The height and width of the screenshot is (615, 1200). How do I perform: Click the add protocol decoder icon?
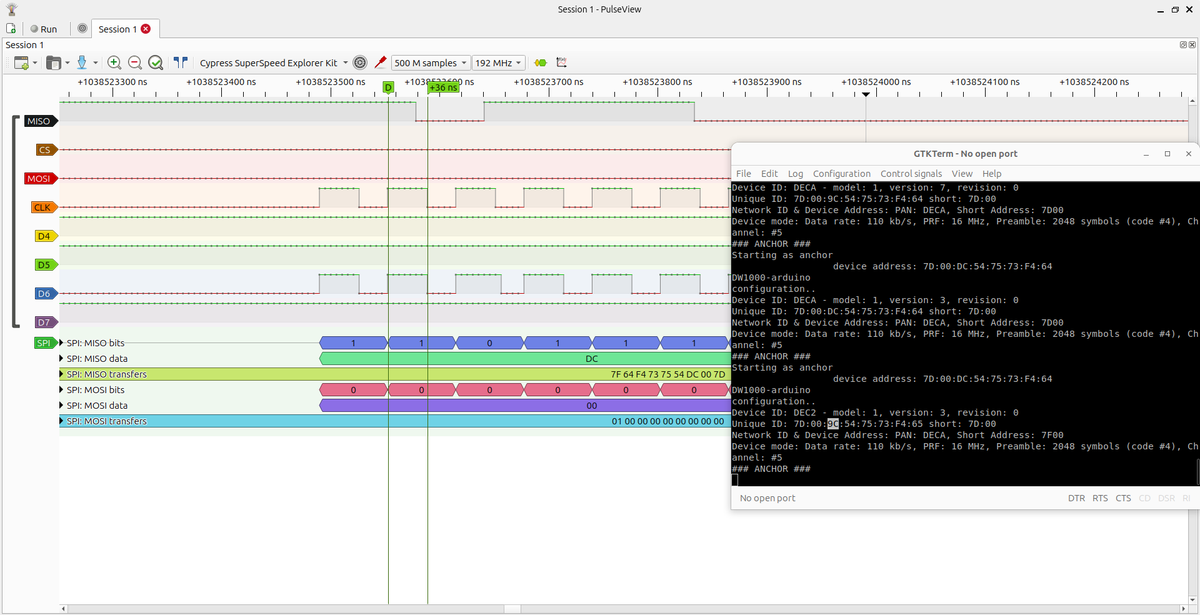(541, 62)
